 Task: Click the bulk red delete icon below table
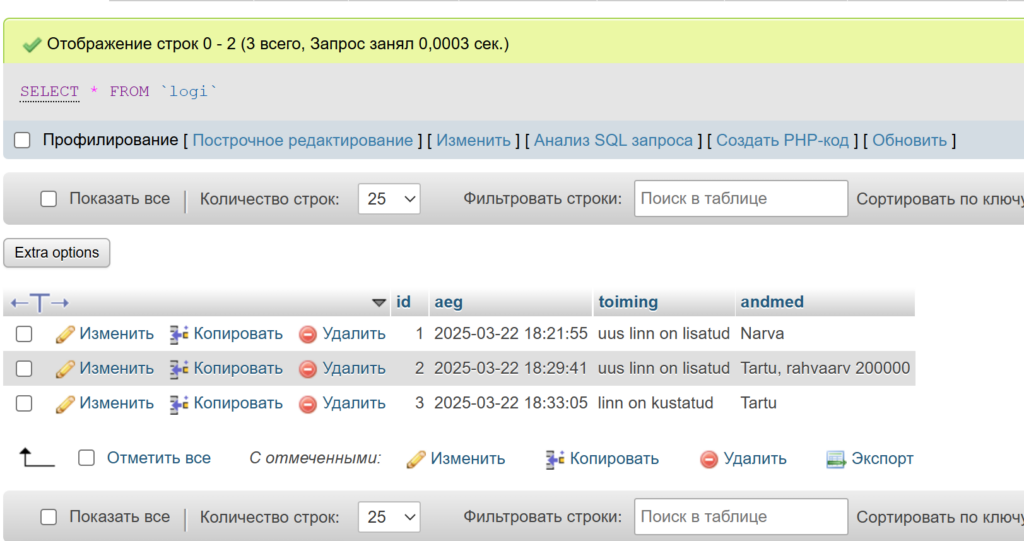(x=709, y=459)
